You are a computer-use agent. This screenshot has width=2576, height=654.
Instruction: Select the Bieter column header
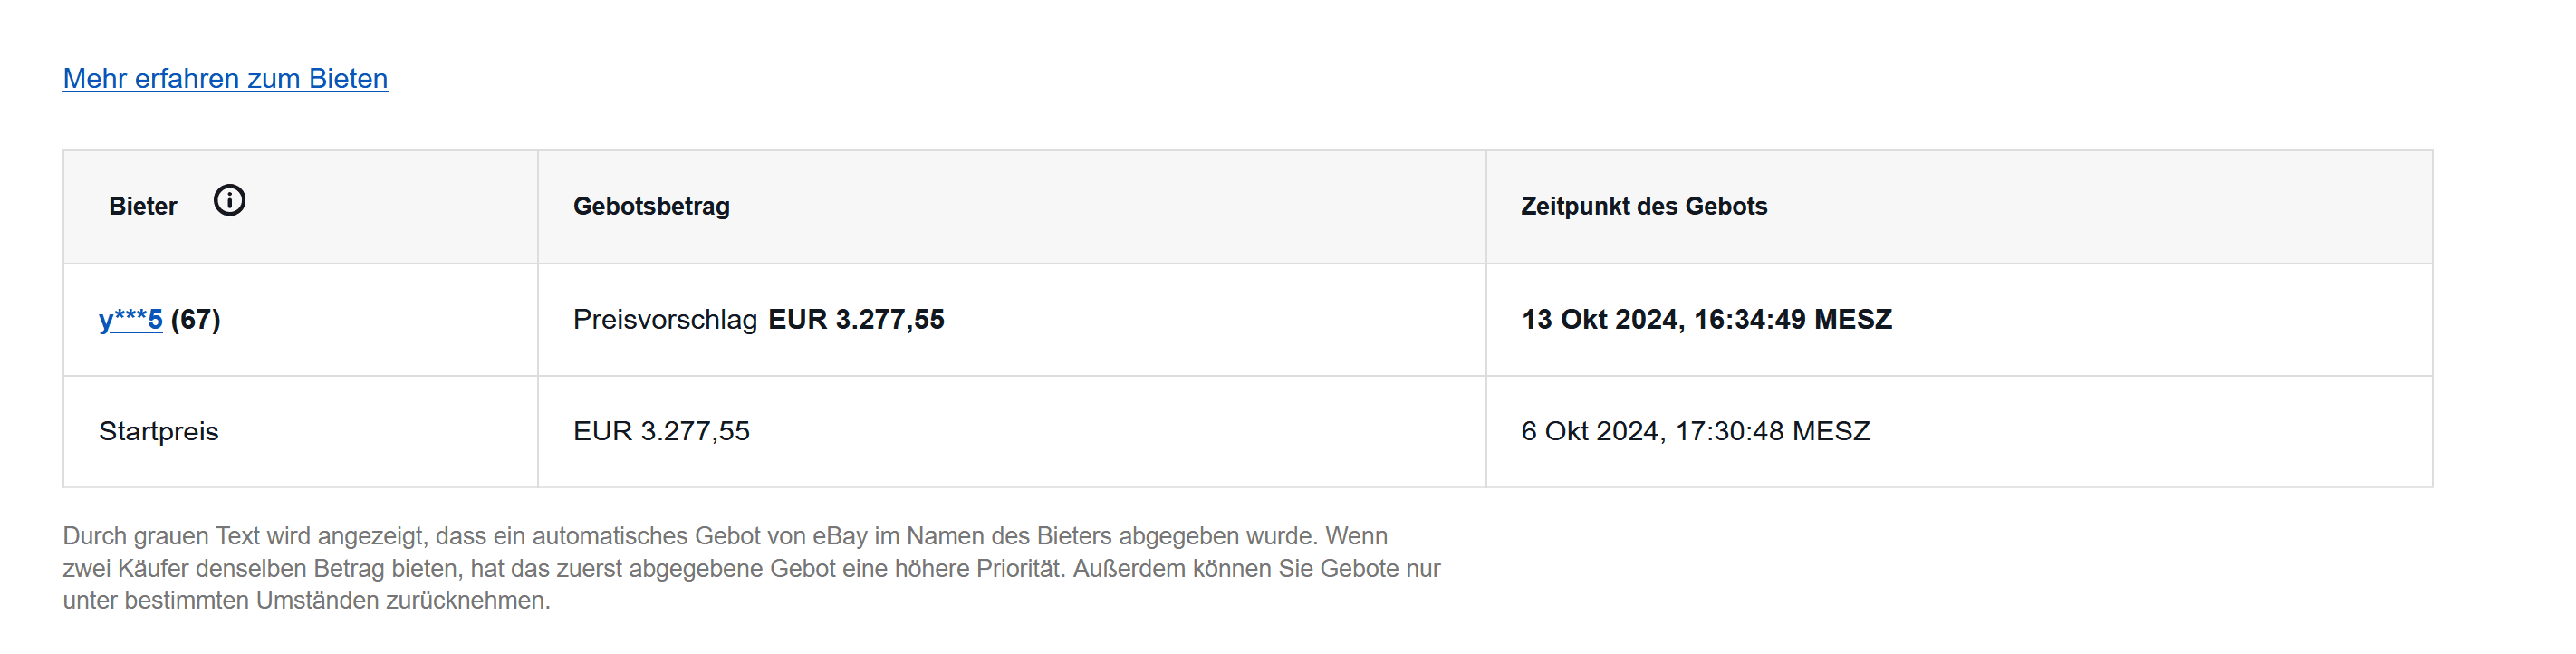coord(143,206)
